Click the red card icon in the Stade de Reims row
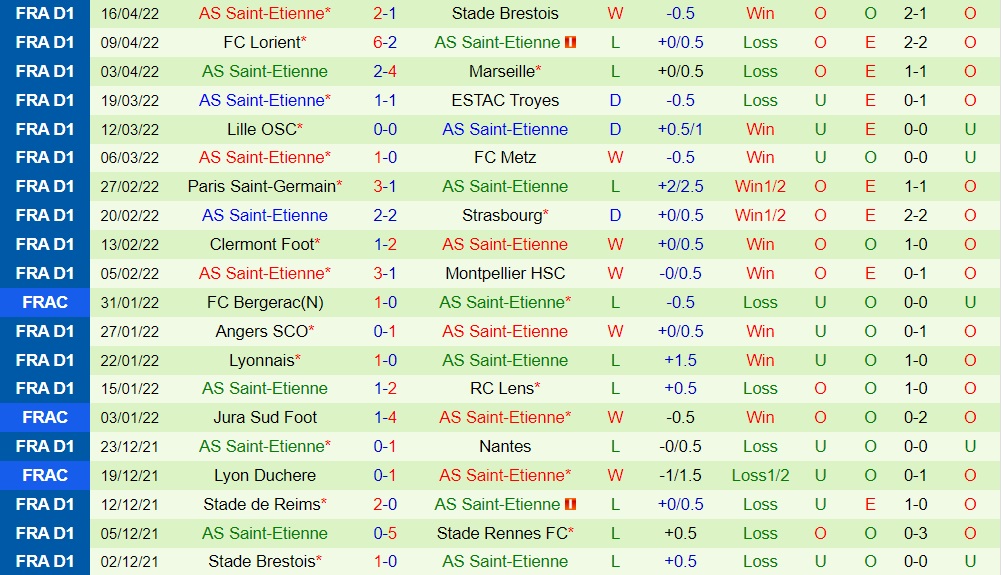Viewport: 1001px width, 575px height. pyautogui.click(x=571, y=505)
